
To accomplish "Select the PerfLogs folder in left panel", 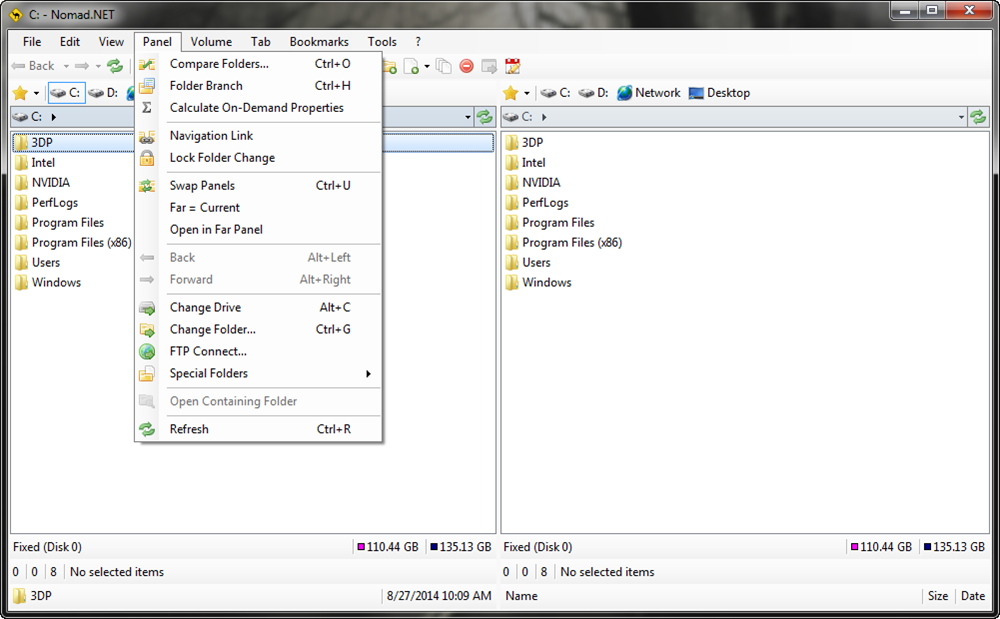I will click(47, 203).
